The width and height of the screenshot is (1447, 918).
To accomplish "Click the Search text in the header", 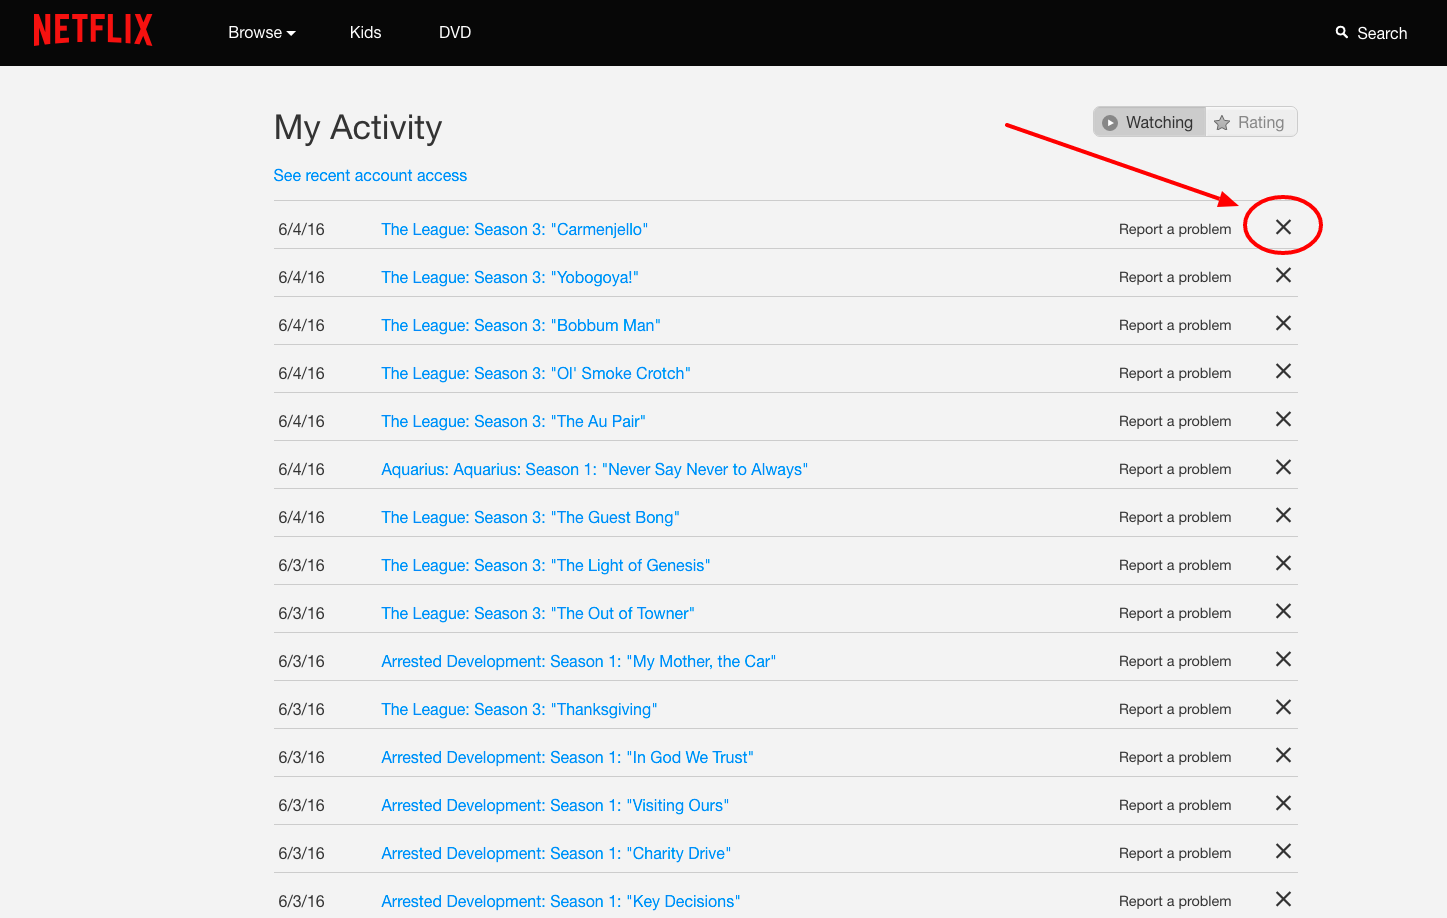I will coord(1382,33).
